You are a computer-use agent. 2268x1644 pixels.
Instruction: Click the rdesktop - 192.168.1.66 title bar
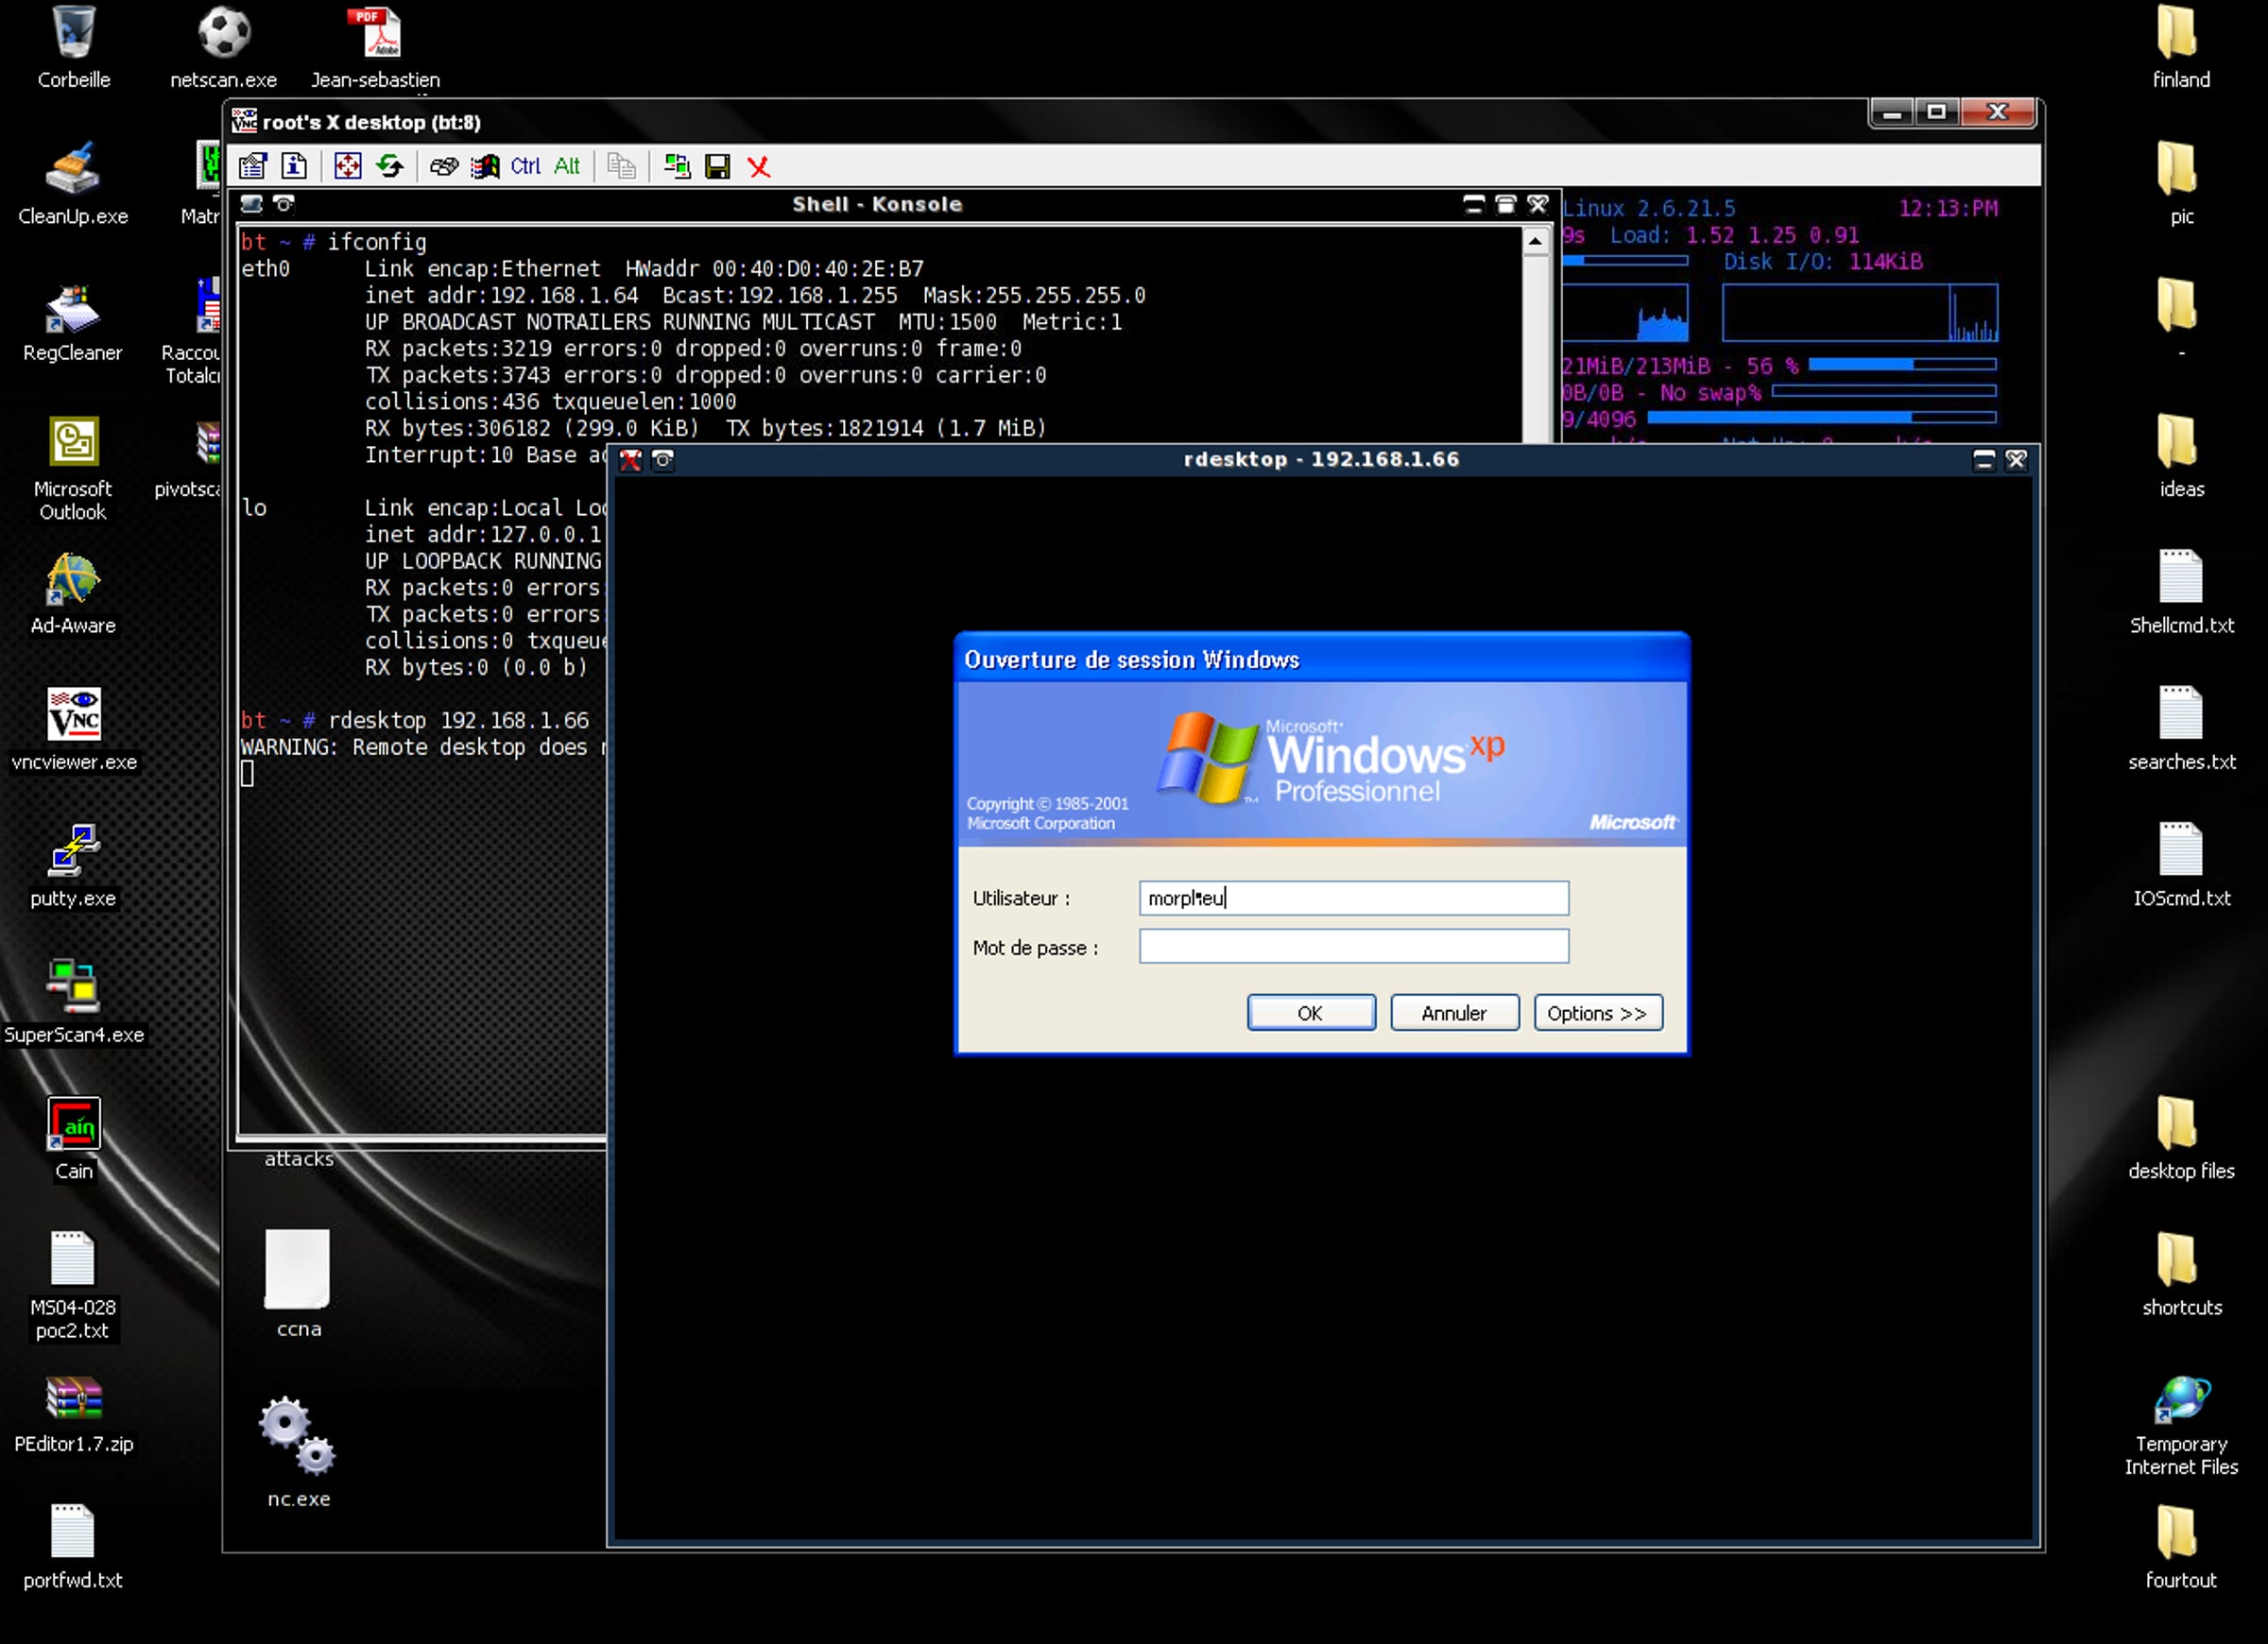click(x=1321, y=459)
